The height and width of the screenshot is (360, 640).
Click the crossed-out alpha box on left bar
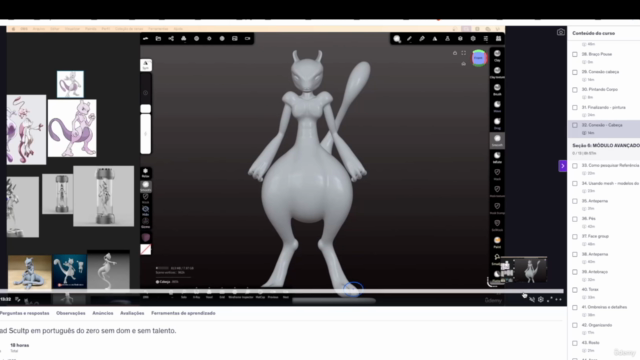(145, 249)
